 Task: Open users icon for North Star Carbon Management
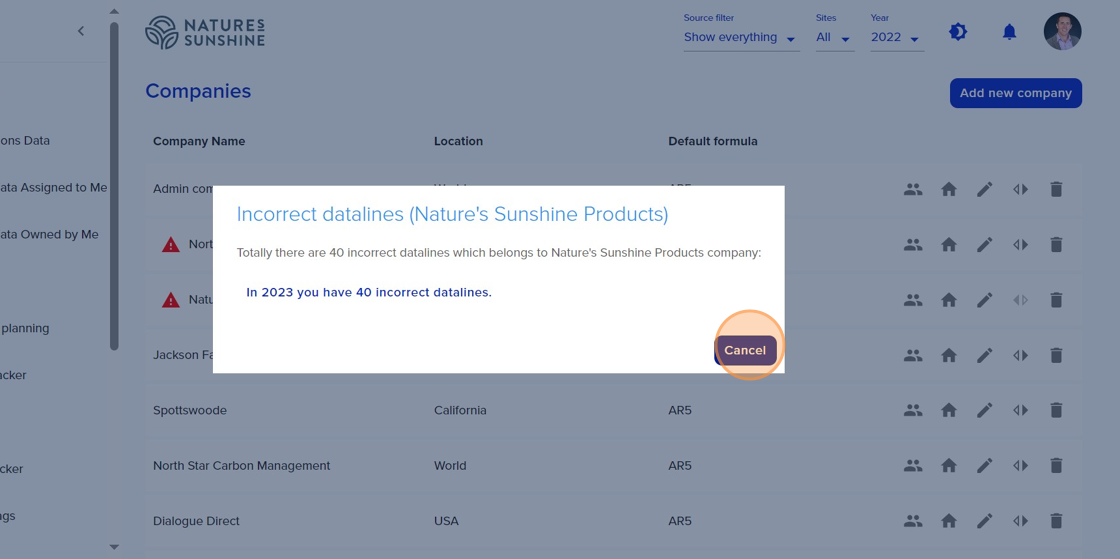913,465
